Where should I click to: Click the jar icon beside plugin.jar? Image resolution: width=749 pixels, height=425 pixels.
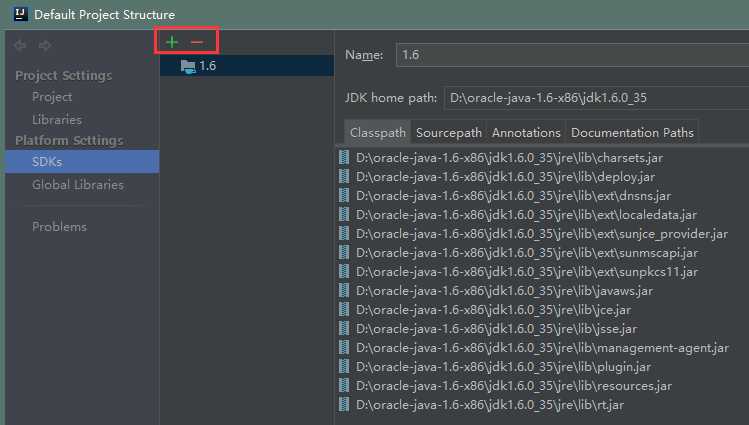(344, 366)
